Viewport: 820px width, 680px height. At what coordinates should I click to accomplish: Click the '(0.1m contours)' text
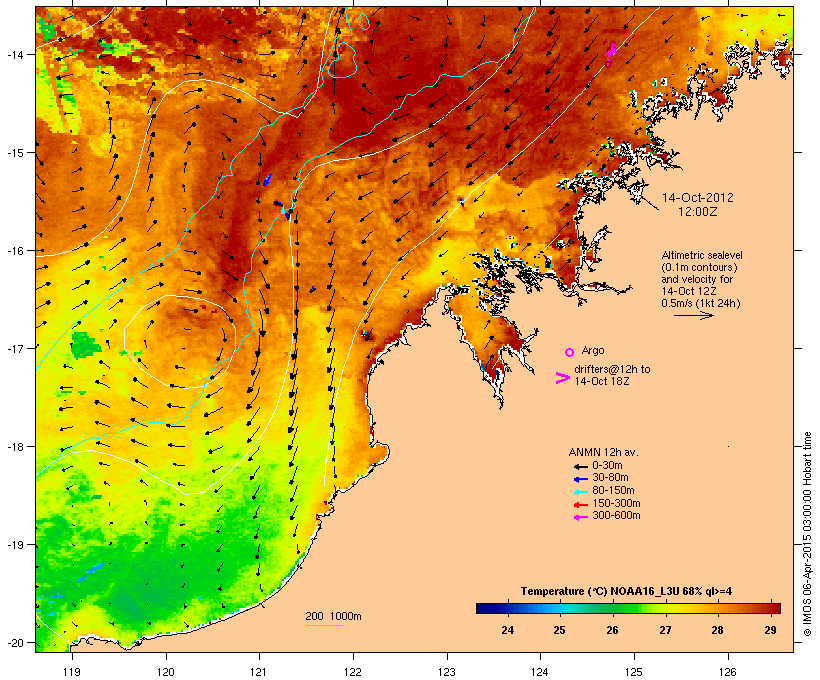coord(699,267)
